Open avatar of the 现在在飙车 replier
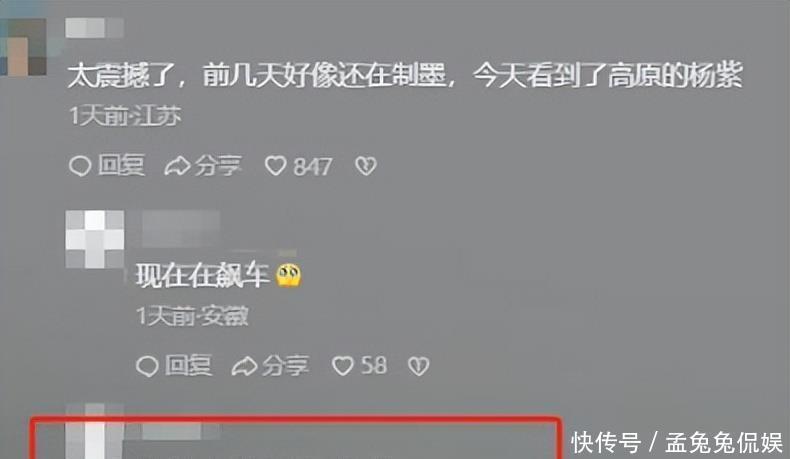The height and width of the screenshot is (459, 790). (x=95, y=239)
